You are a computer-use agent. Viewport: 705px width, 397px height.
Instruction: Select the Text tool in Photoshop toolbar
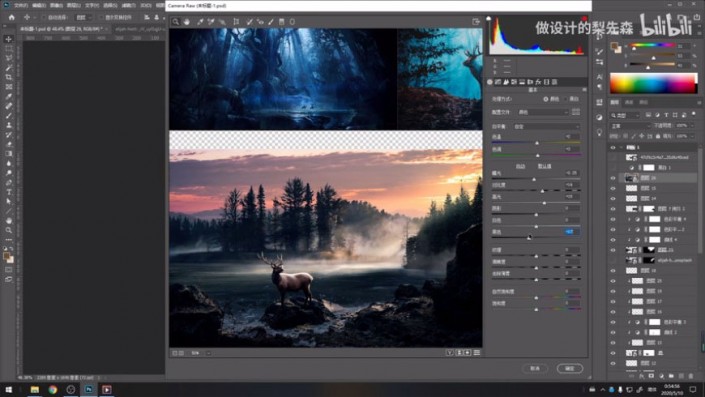9,192
